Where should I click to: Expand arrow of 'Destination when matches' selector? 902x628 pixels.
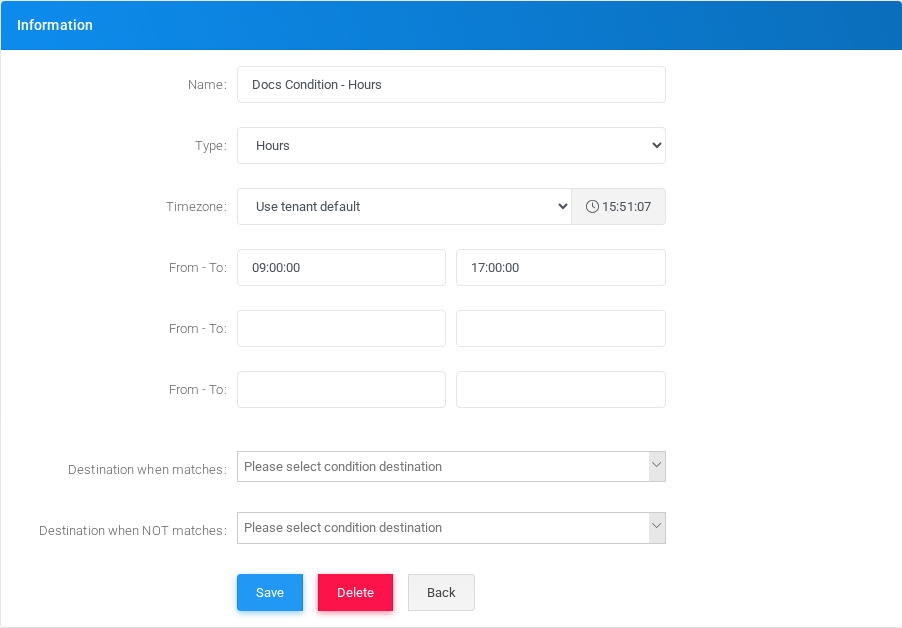click(x=657, y=466)
